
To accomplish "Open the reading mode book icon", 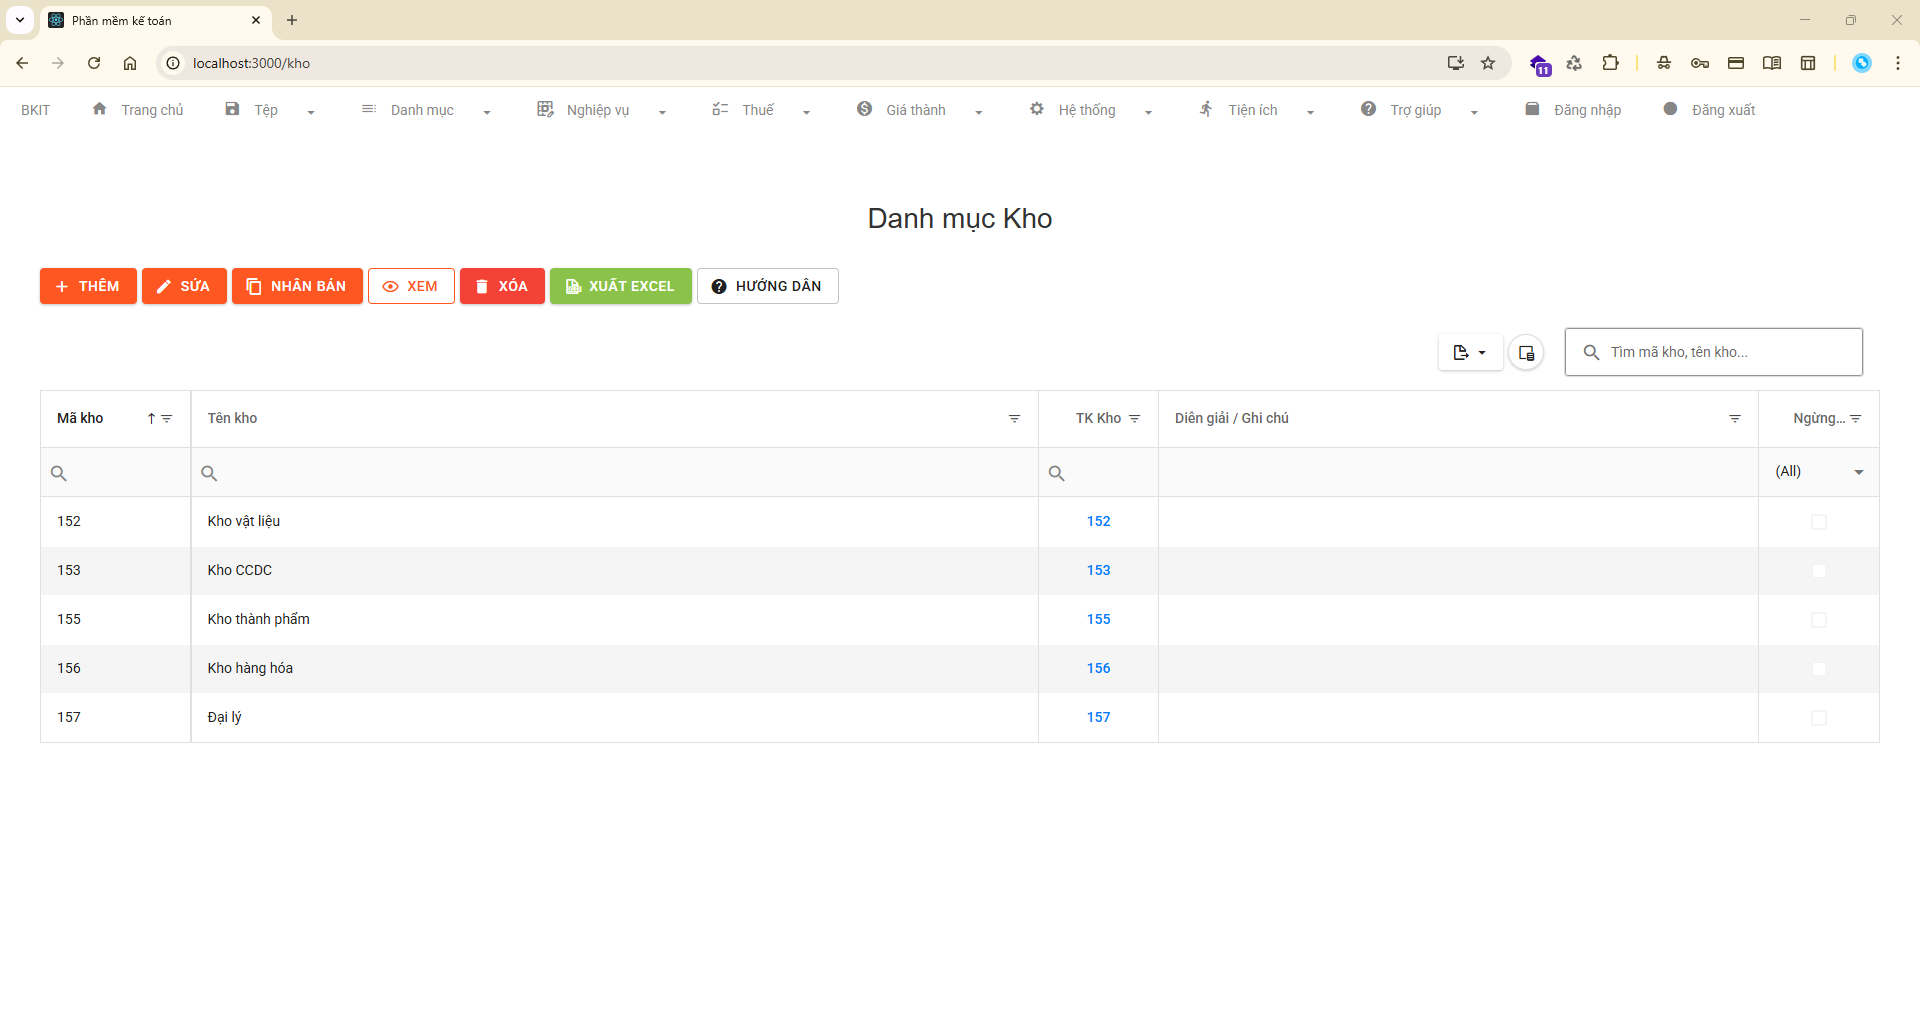I will (1772, 63).
